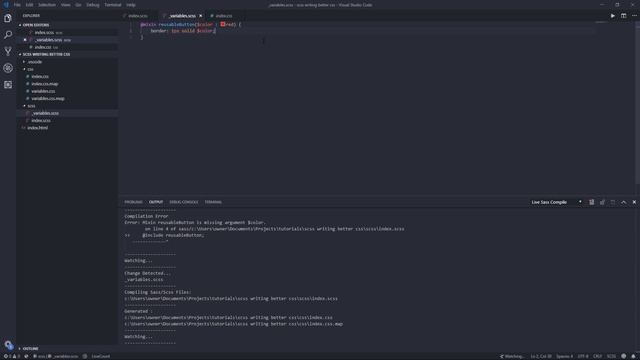Close the _variables.scss editor tab
The image size is (640, 360).
(x=200, y=16)
